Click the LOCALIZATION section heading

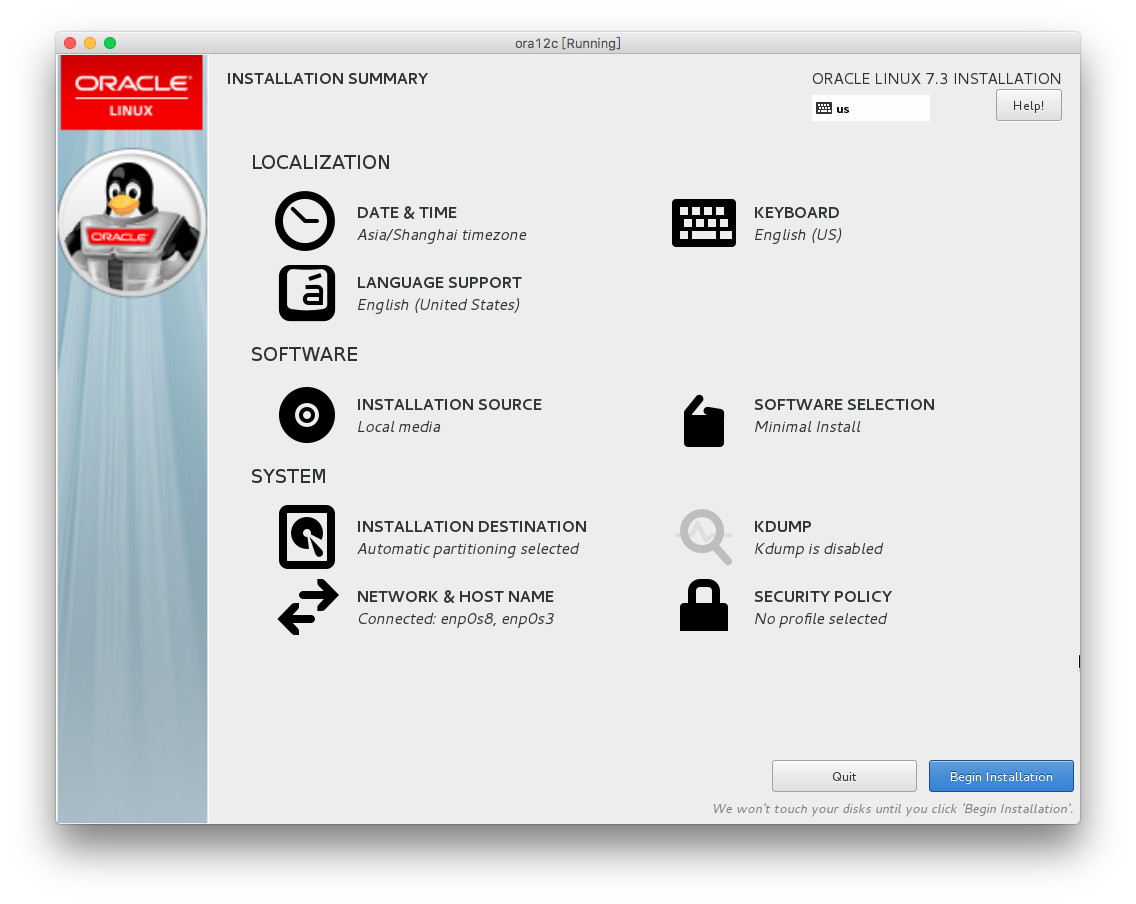click(x=321, y=162)
